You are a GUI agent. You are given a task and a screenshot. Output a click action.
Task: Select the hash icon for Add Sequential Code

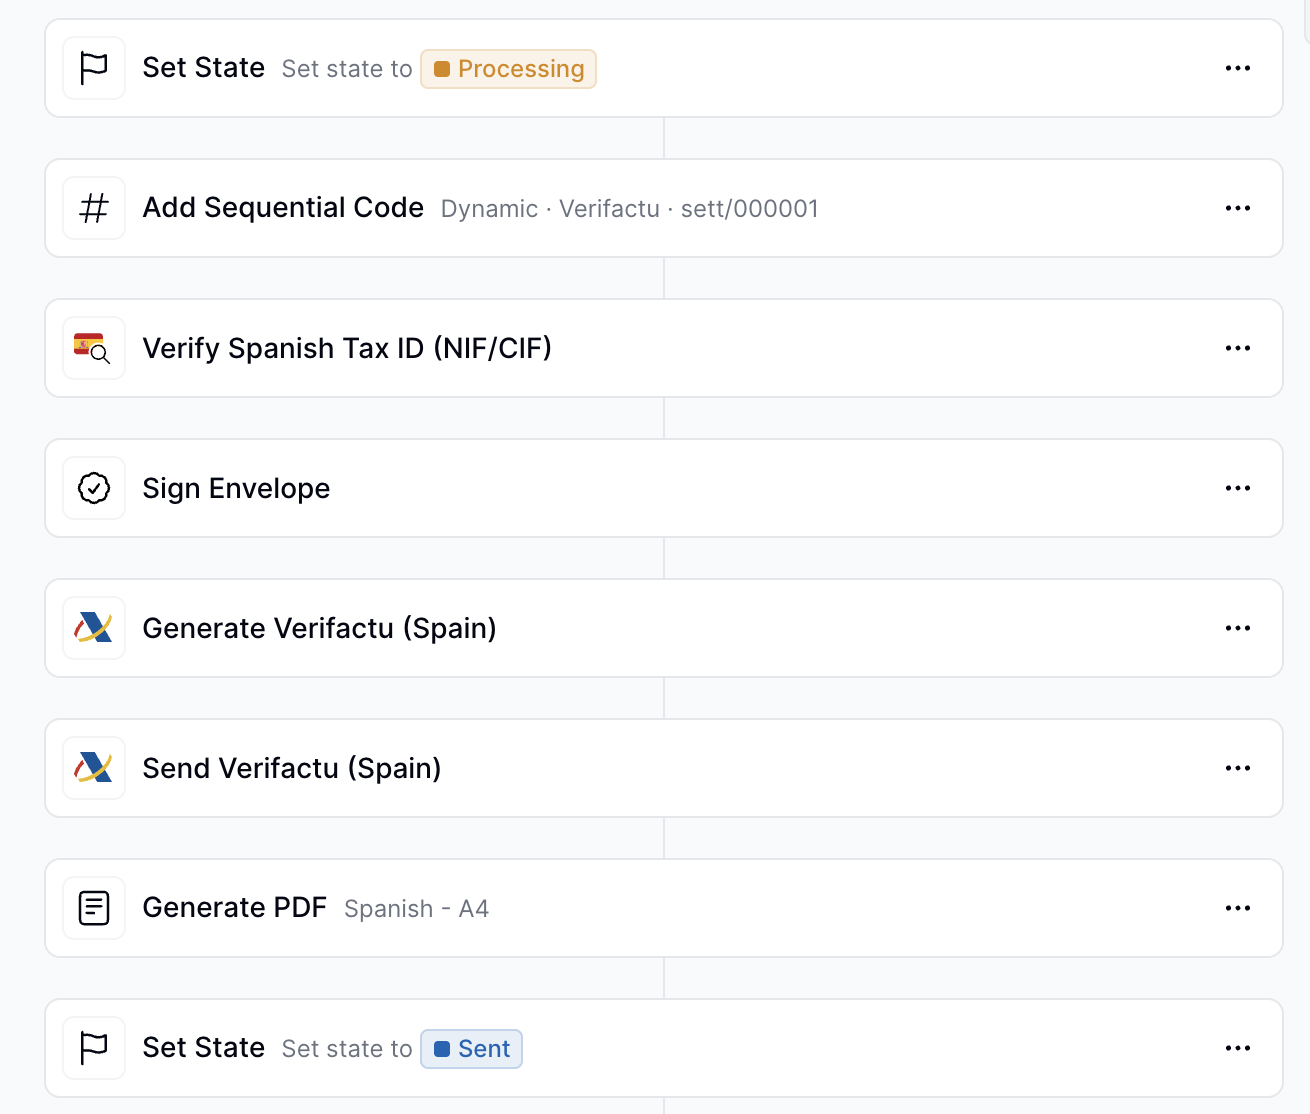[93, 208]
